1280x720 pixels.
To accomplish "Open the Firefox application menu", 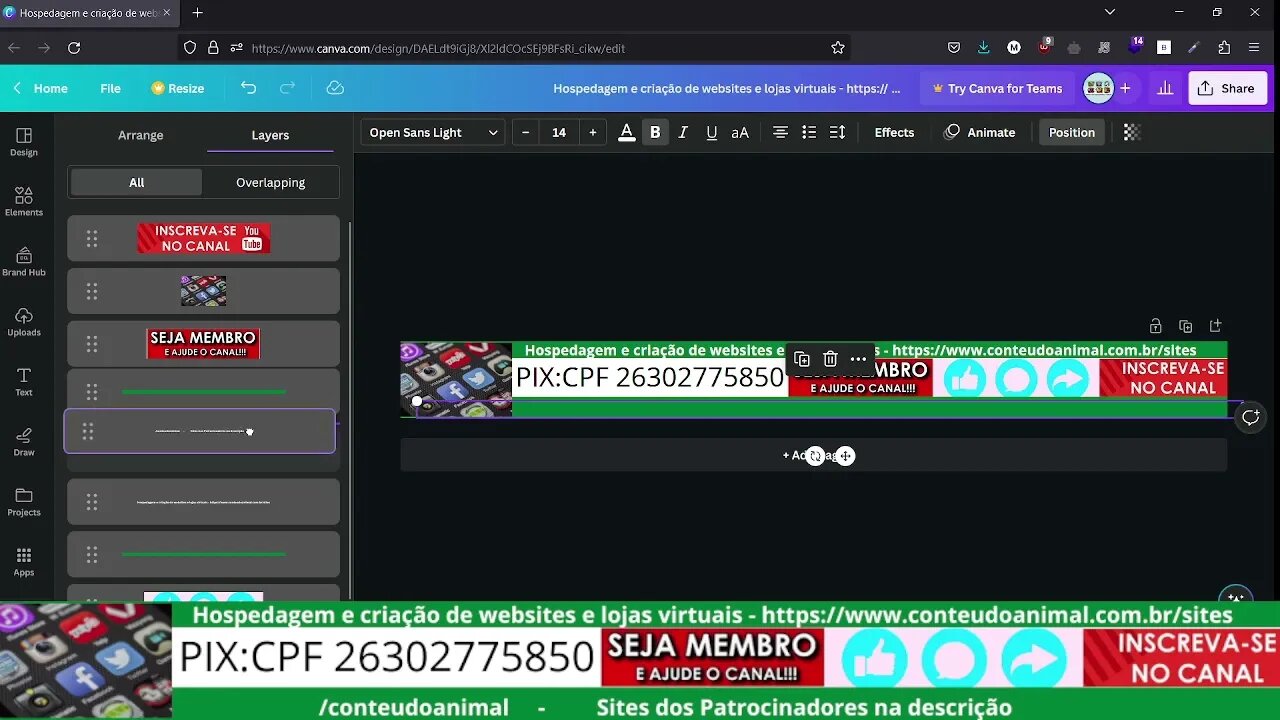I will pos(1254,48).
